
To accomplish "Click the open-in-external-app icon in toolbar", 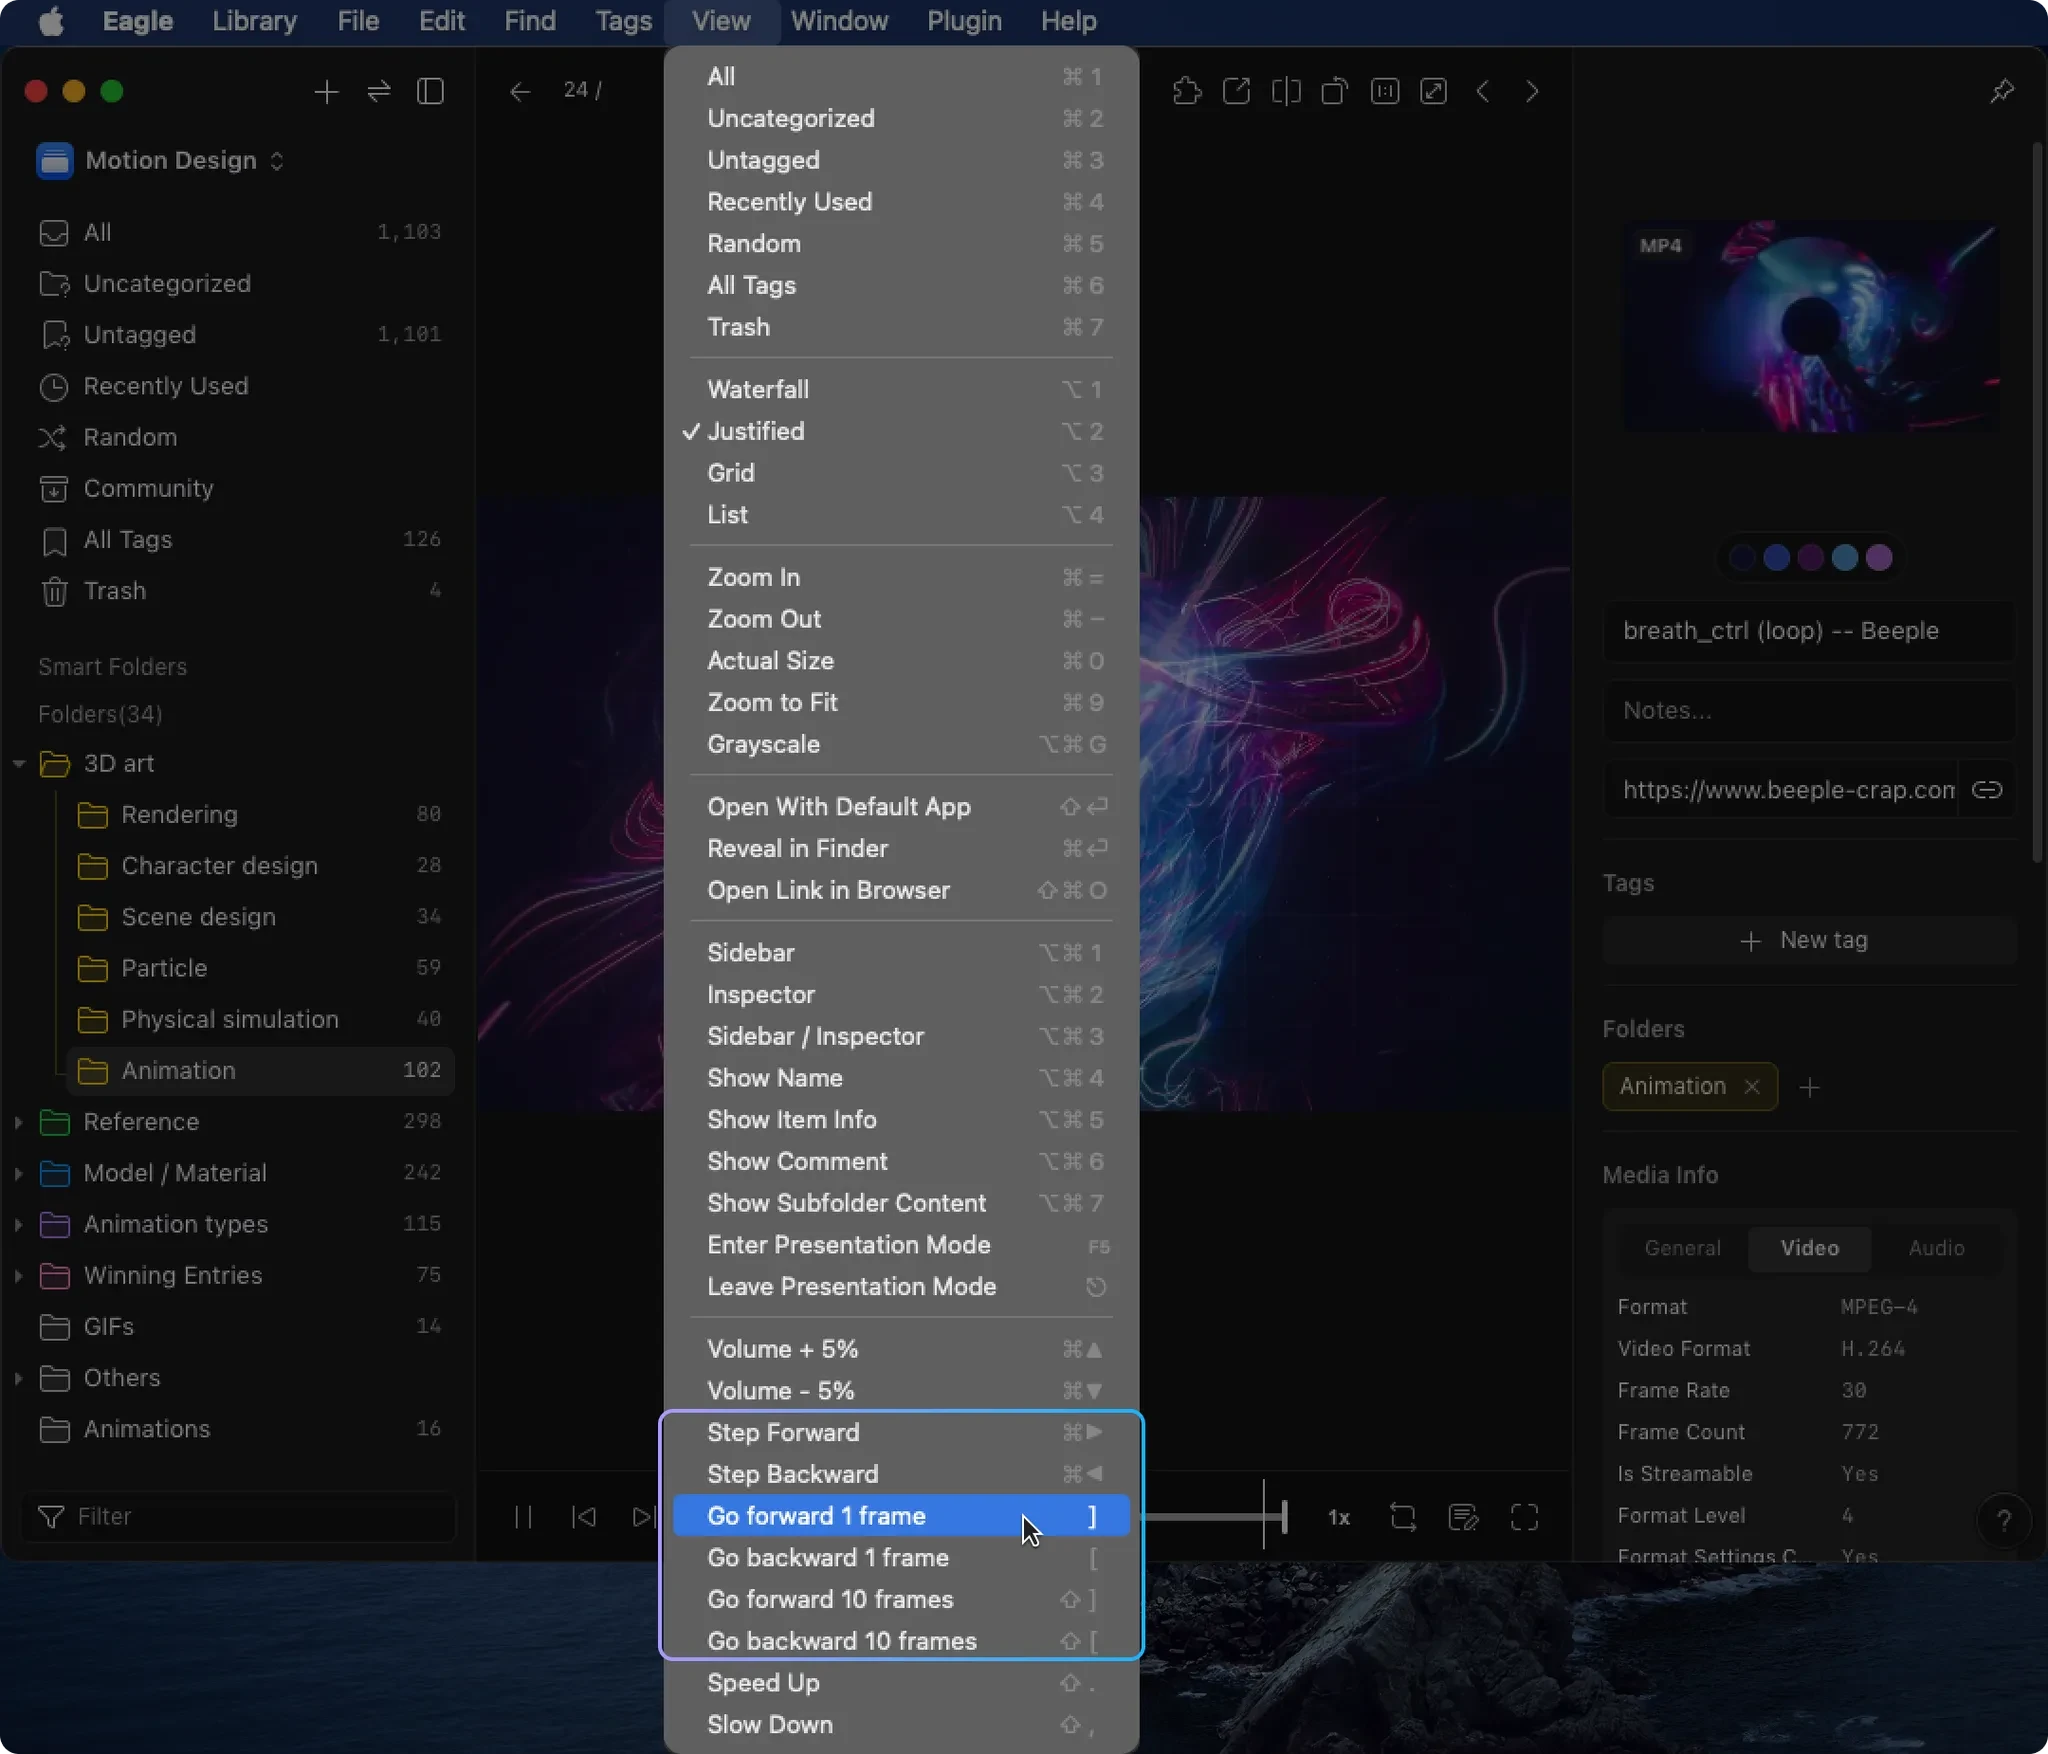I will click(1236, 92).
